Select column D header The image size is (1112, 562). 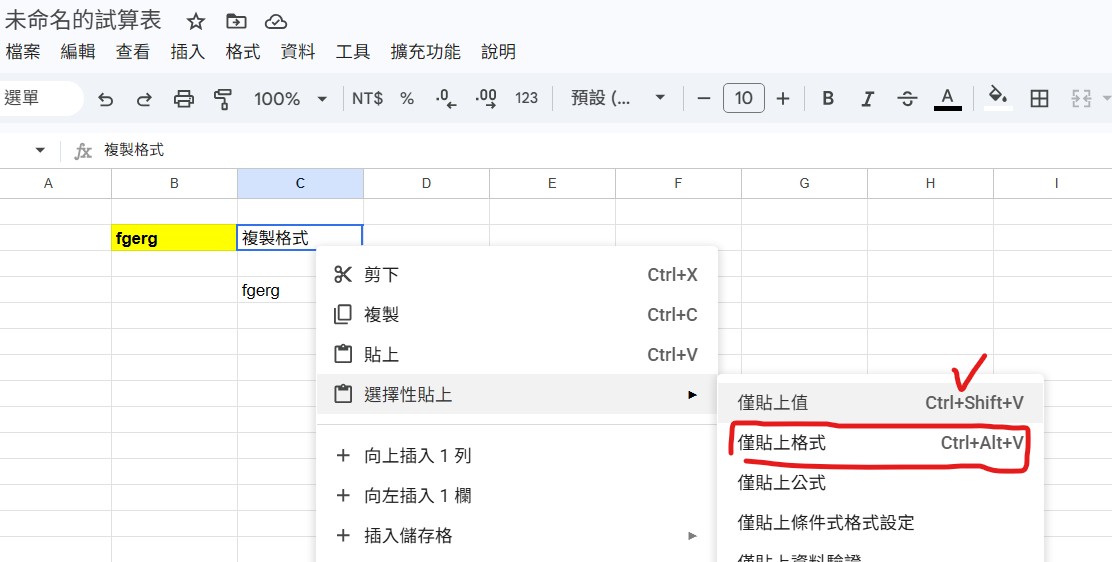426,184
